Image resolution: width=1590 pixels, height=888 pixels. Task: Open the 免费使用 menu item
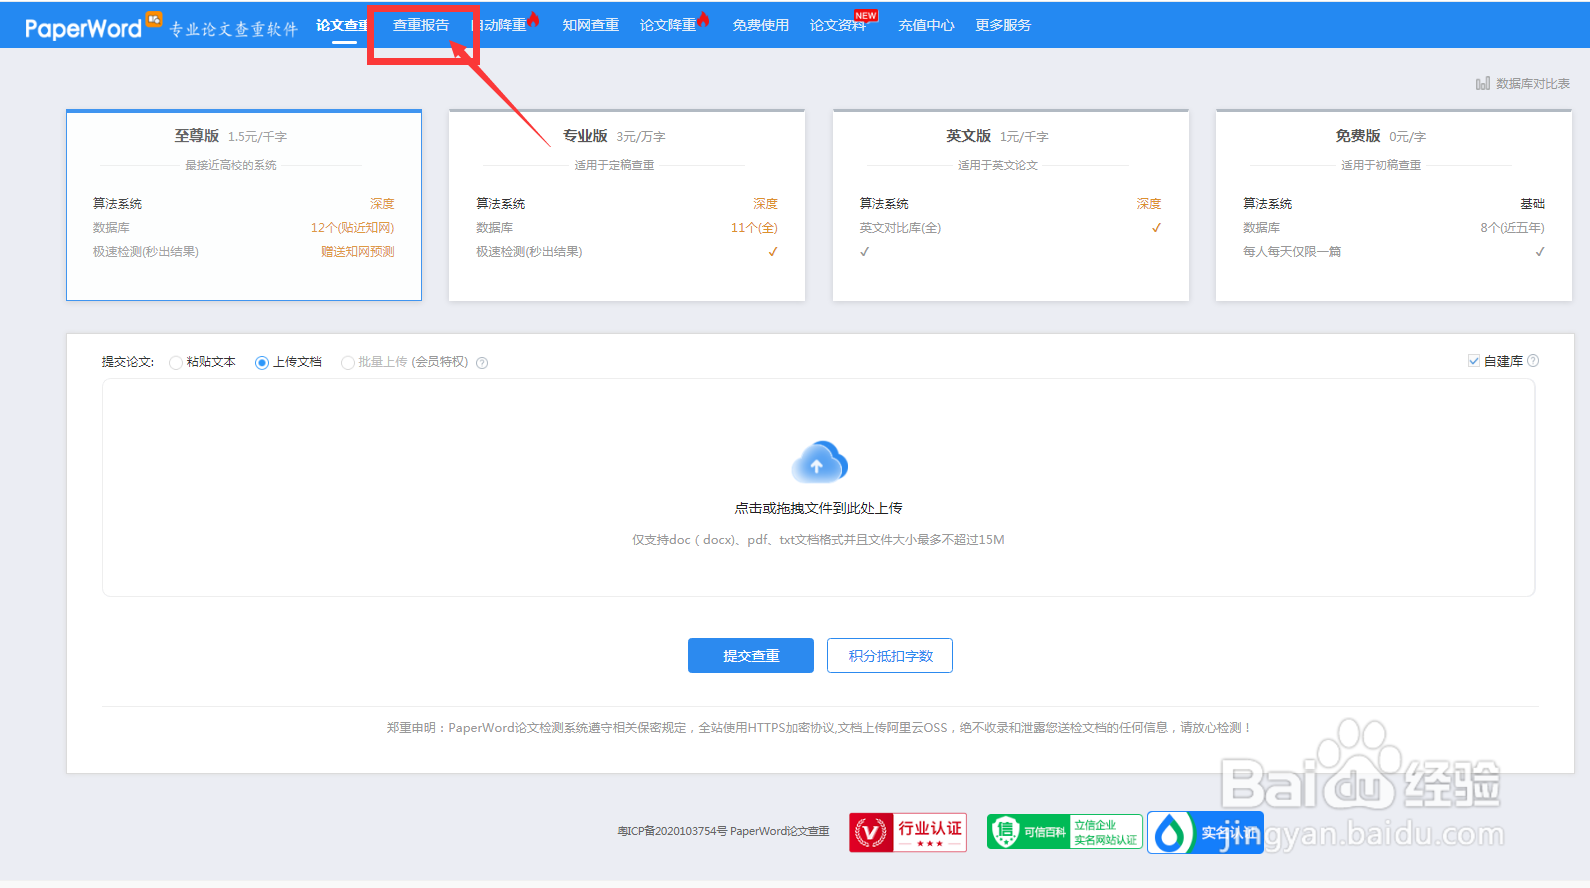(760, 25)
